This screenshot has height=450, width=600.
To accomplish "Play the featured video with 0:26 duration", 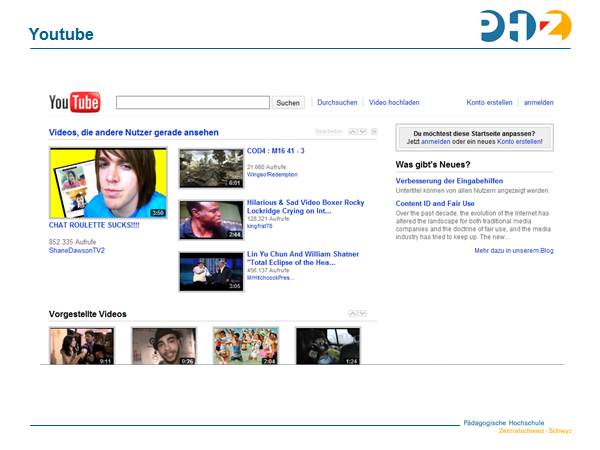I will pyautogui.click(x=164, y=346).
